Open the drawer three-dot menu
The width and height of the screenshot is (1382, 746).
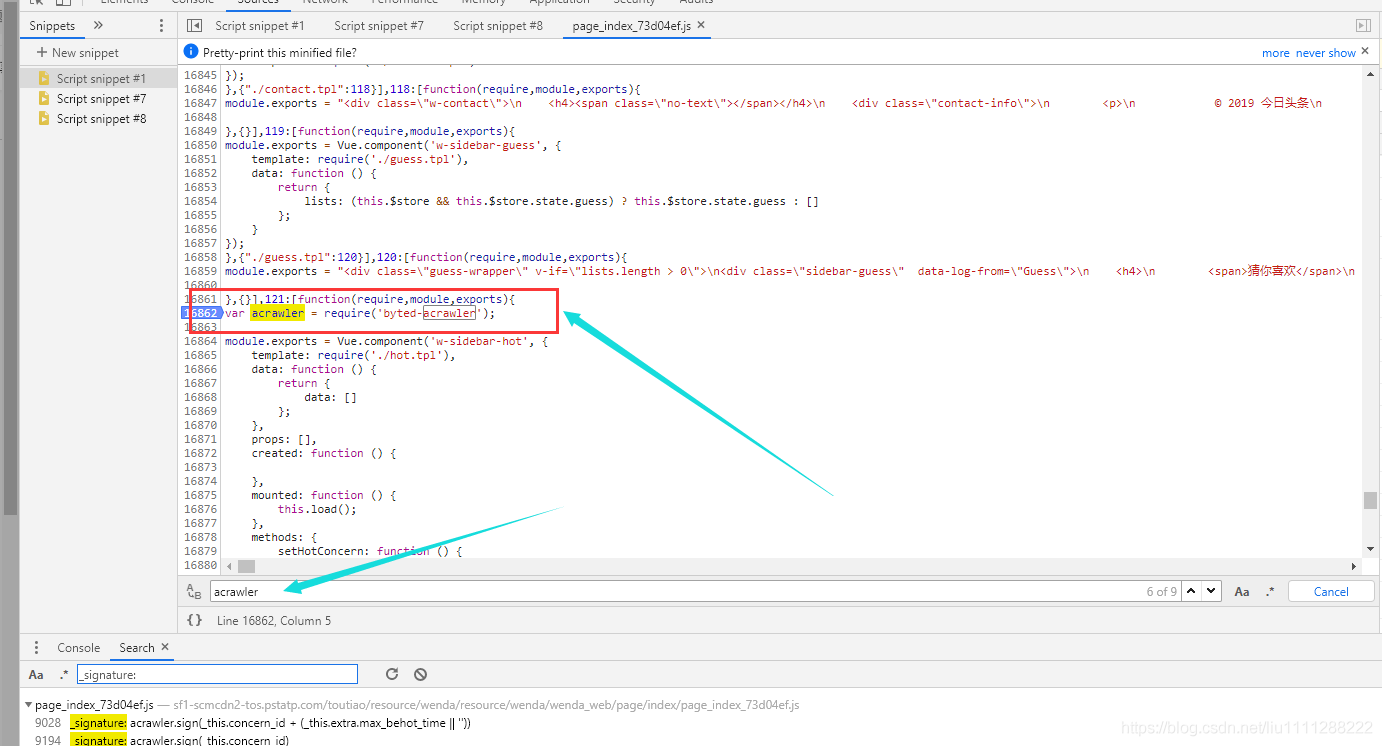[x=36, y=648]
